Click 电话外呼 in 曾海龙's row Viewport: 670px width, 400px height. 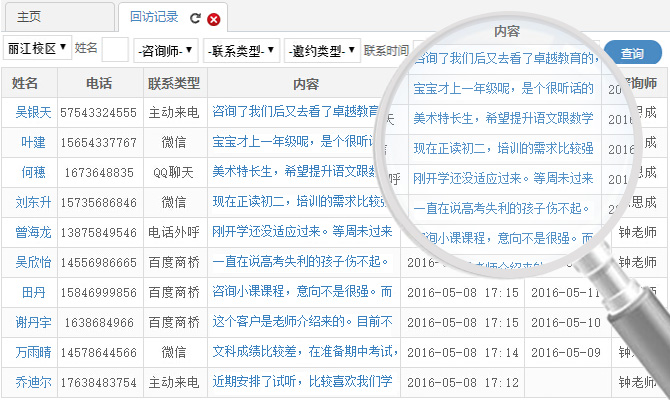174,232
